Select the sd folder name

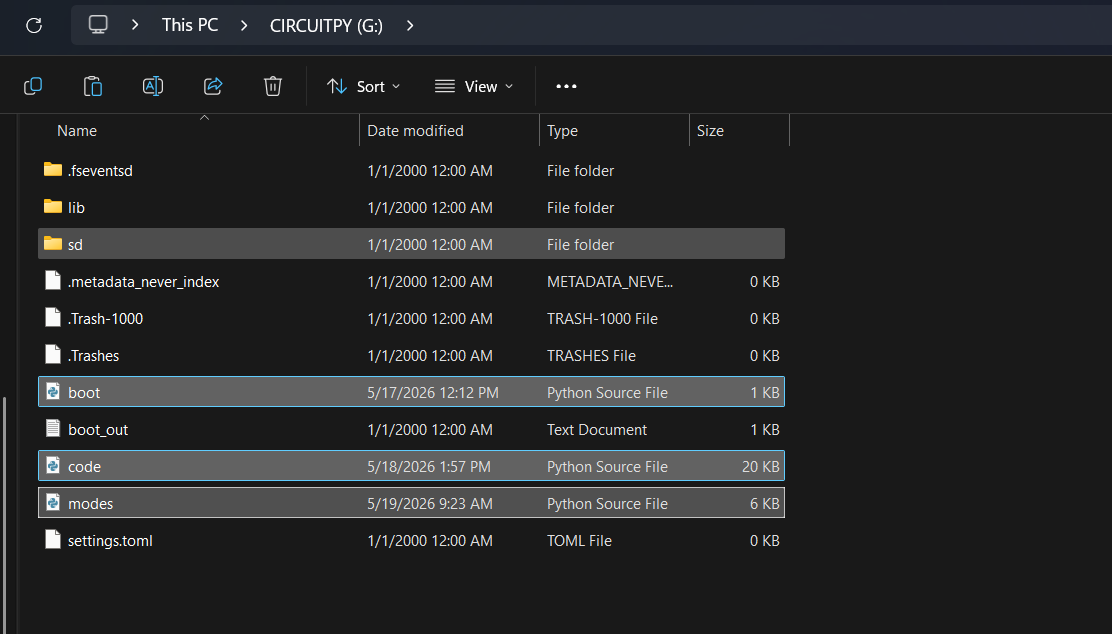point(75,245)
